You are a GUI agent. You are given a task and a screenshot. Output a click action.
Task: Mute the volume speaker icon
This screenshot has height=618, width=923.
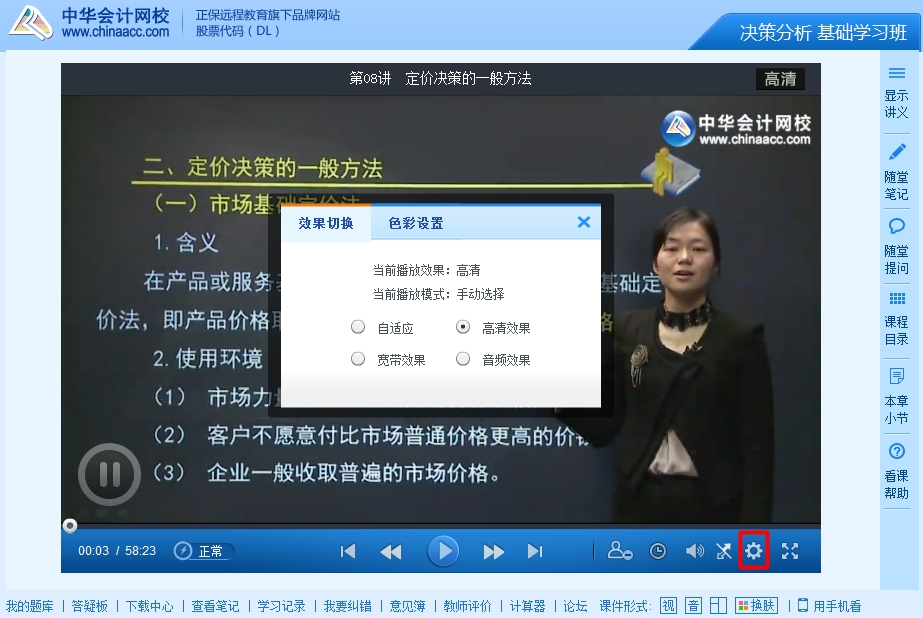tap(694, 551)
